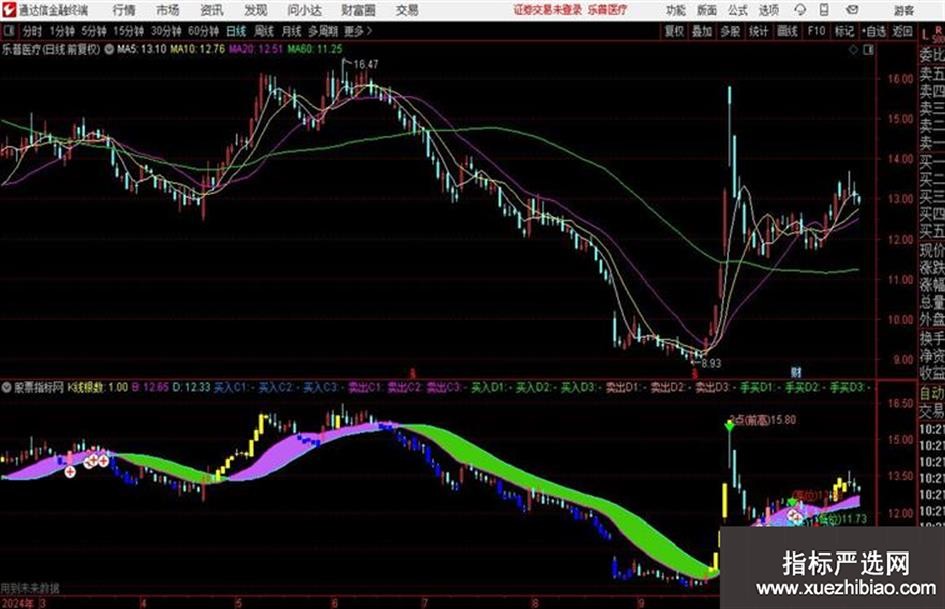Click the MA60: 11.25 value
This screenshot has height=609, width=945.
[315, 49]
